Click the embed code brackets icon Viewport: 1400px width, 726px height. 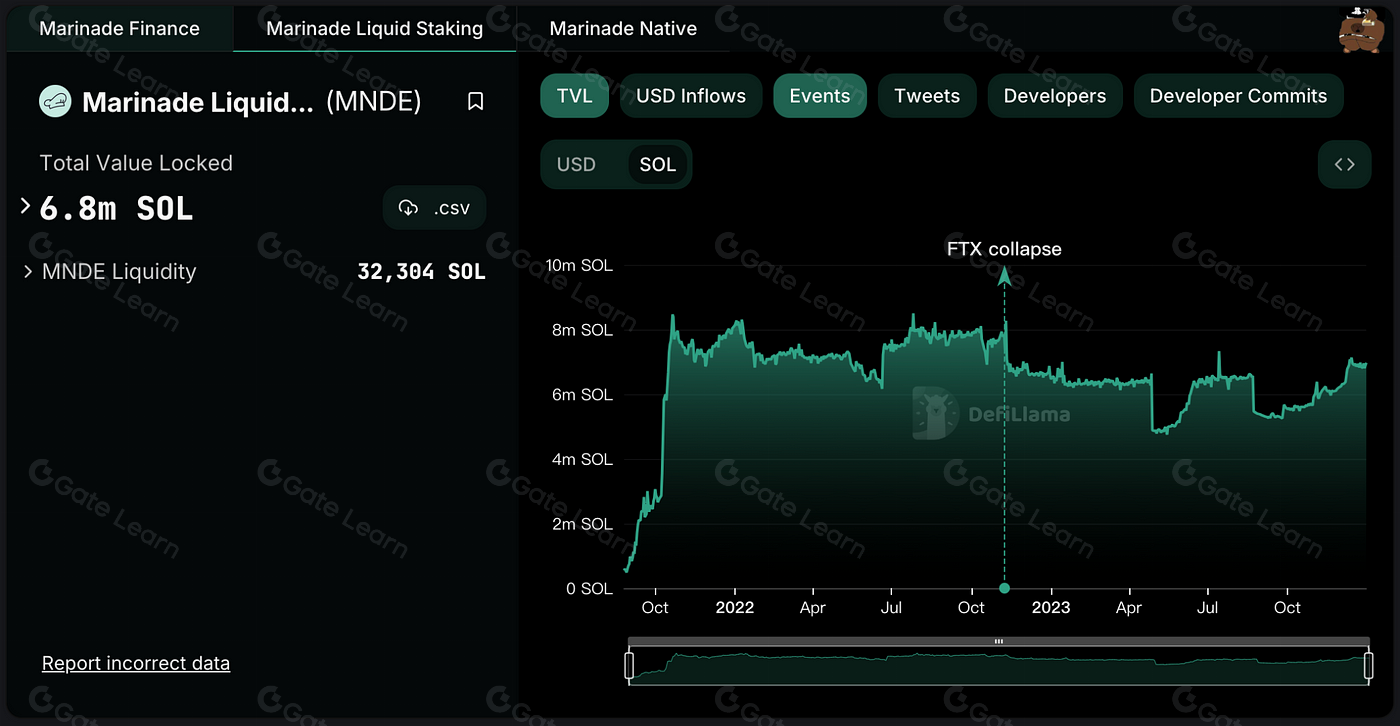point(1344,165)
